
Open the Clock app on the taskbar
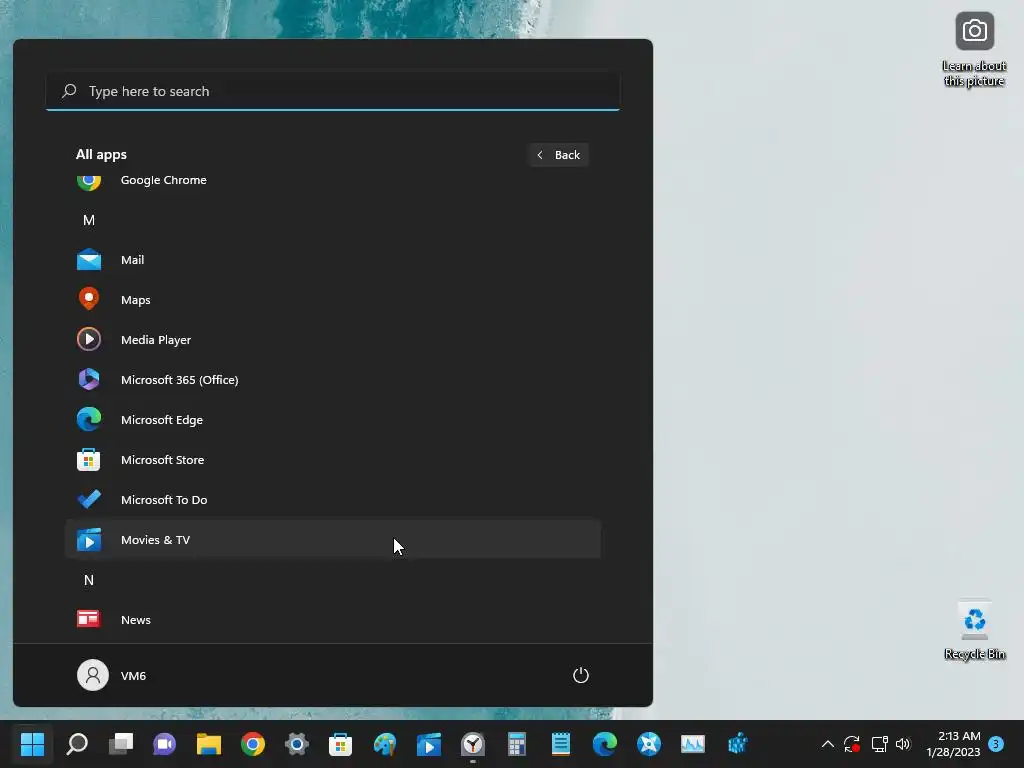(x=473, y=744)
